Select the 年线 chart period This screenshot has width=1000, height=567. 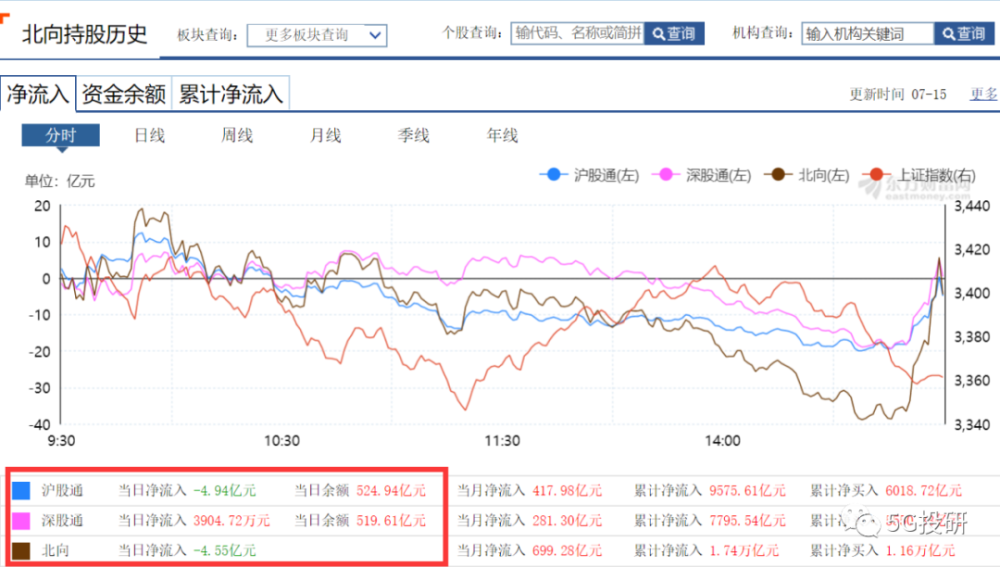502,135
